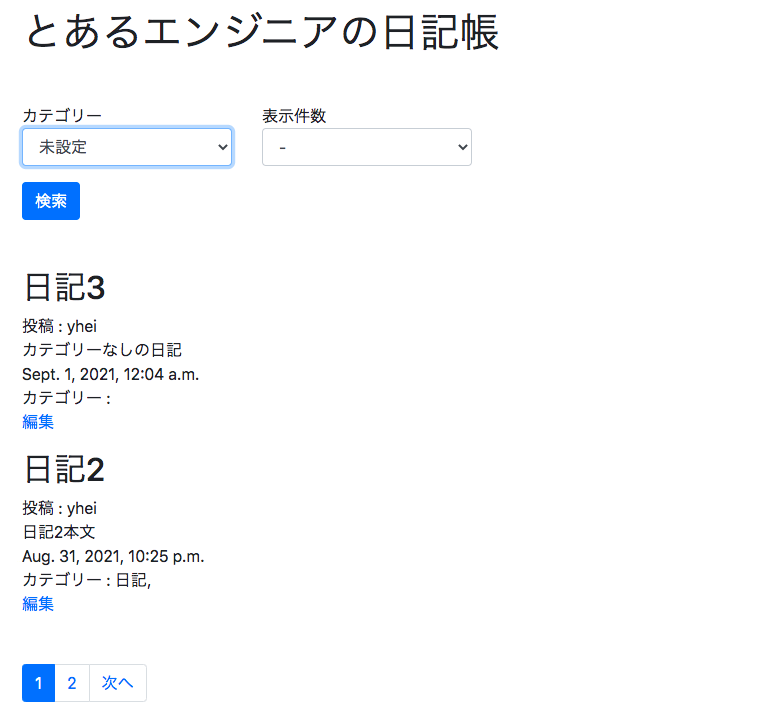Viewport: 767px width, 720px height.
Task: Click the text カテゴリー : 日記,
Action: pos(87,580)
